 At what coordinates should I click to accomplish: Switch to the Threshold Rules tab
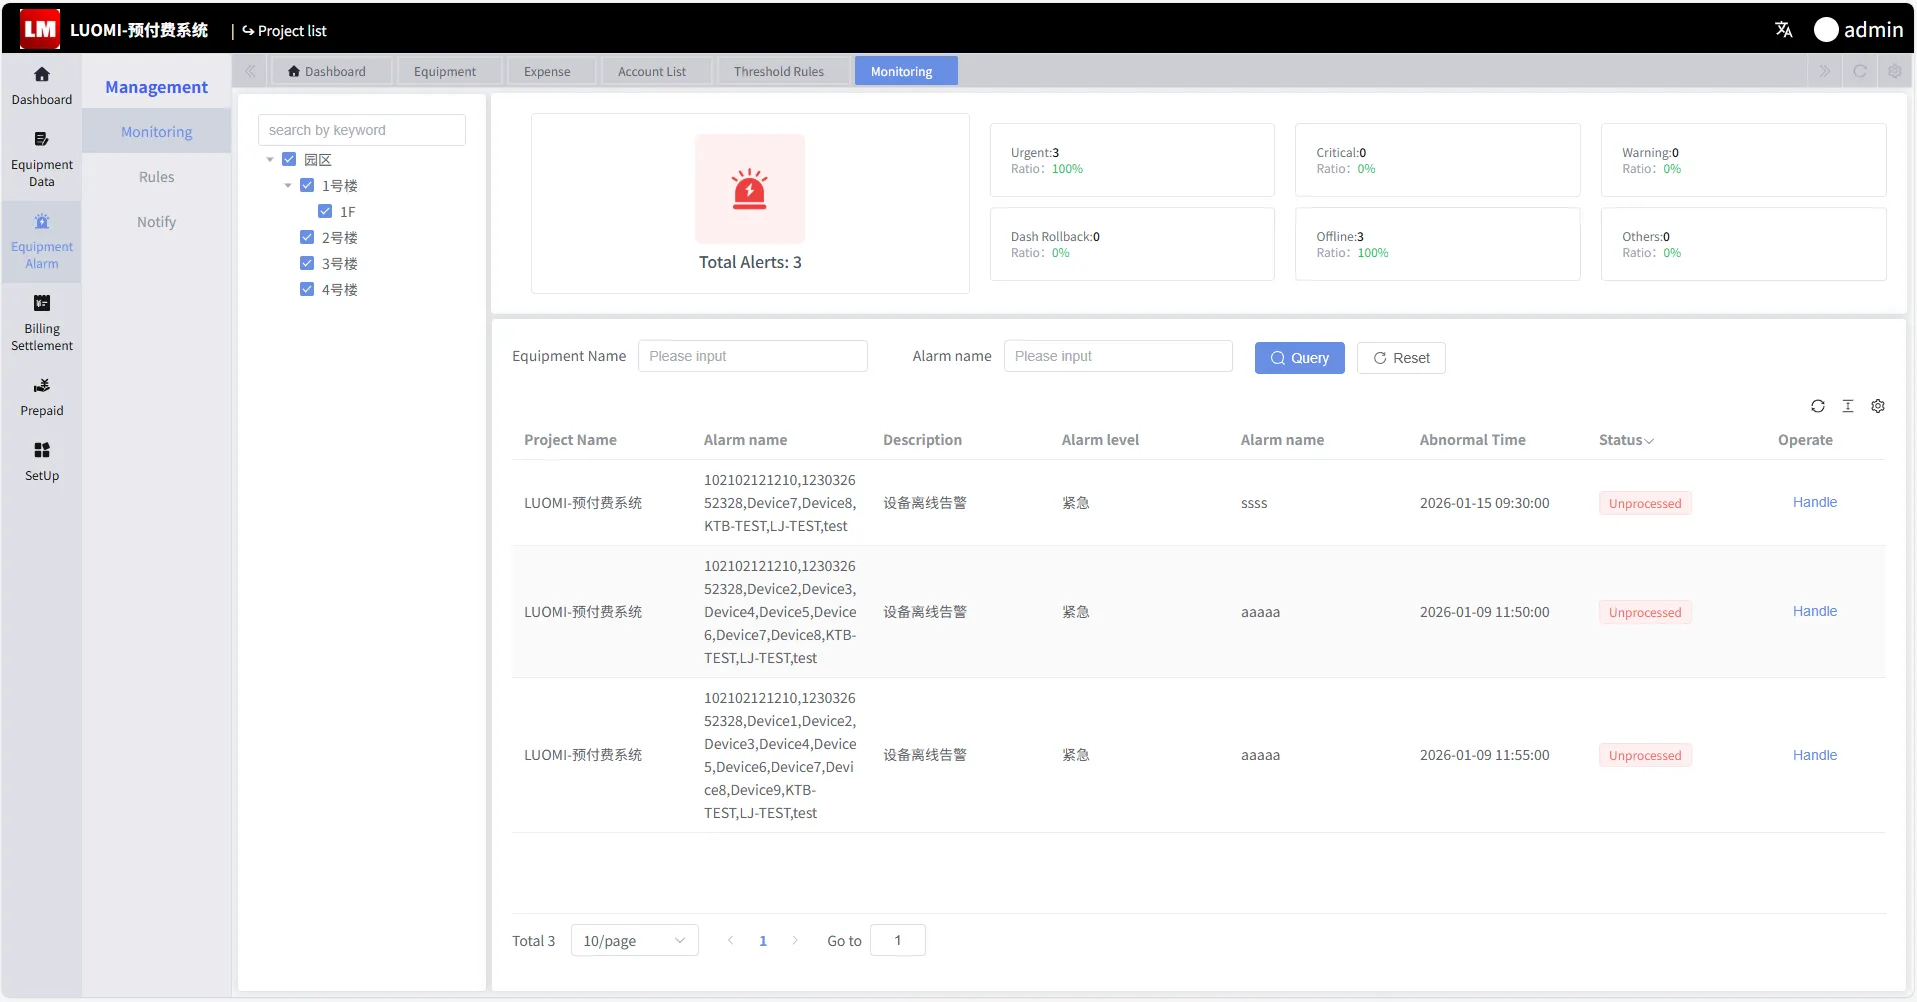778,72
